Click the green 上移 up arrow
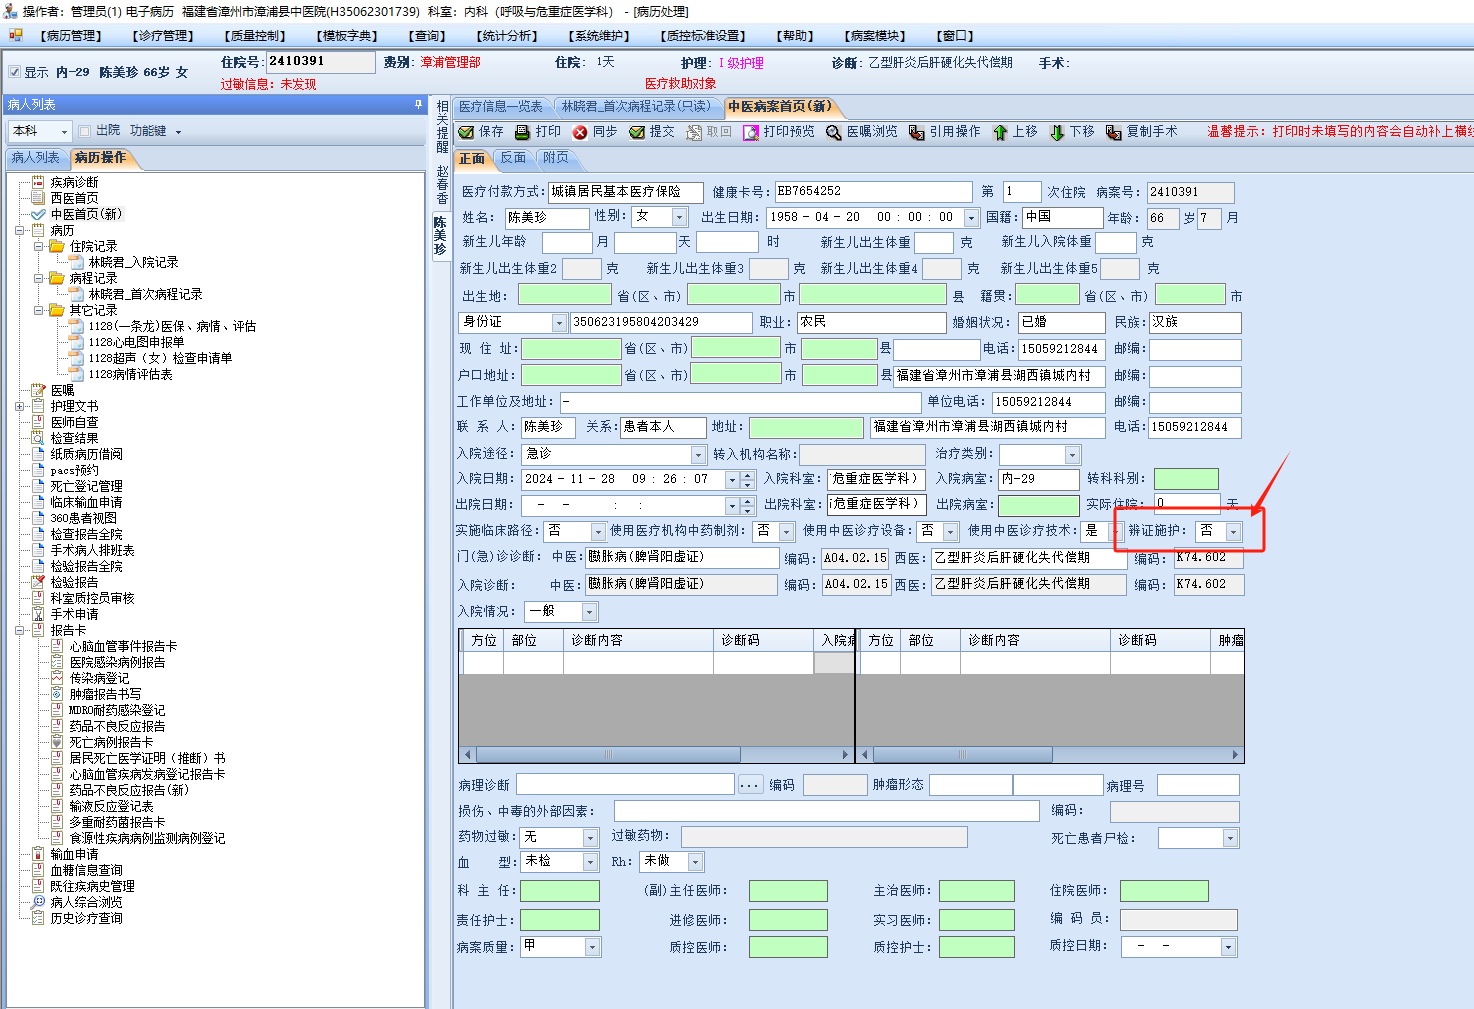 point(1000,132)
